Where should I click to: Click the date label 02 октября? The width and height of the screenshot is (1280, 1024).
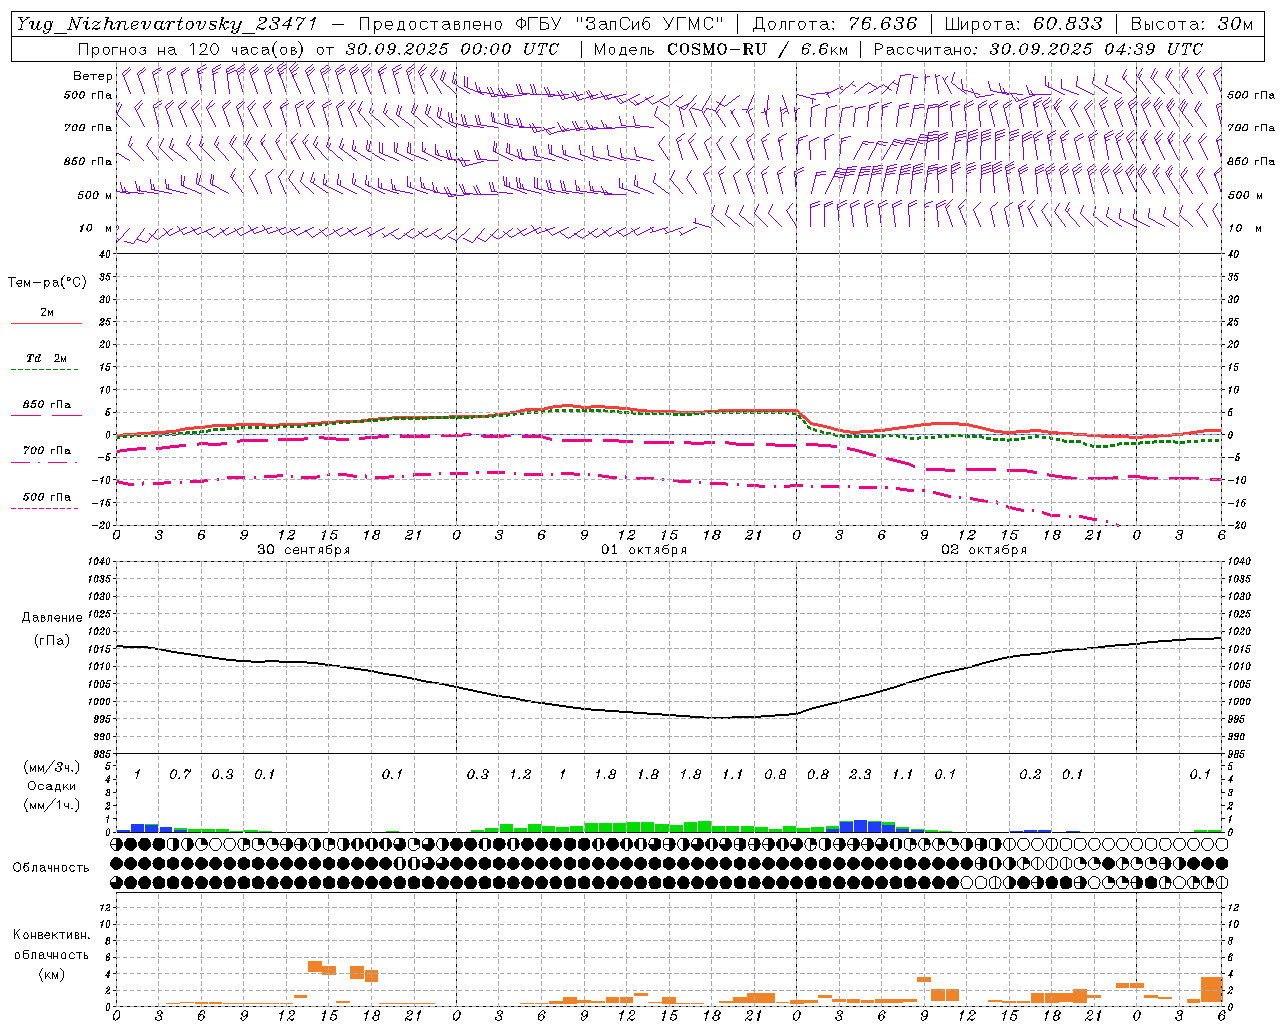point(984,550)
